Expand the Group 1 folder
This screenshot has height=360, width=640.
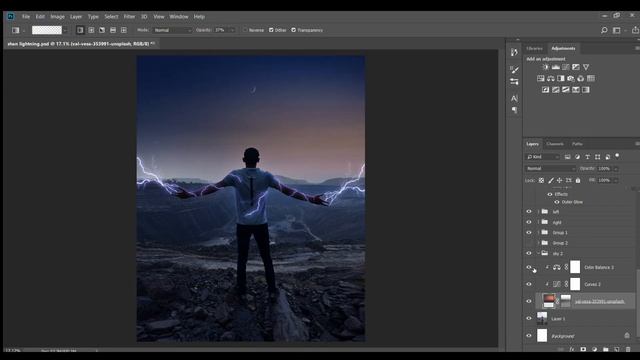pos(538,233)
